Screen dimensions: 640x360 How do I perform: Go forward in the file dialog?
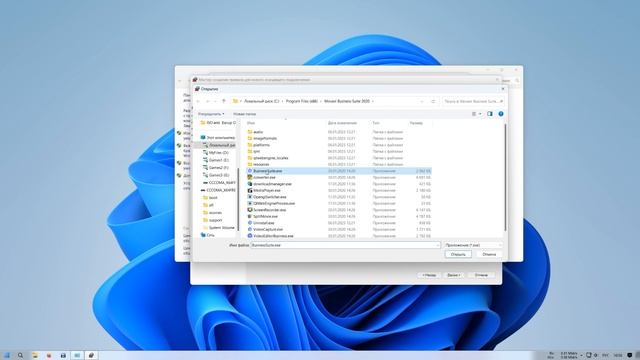tap(207, 101)
